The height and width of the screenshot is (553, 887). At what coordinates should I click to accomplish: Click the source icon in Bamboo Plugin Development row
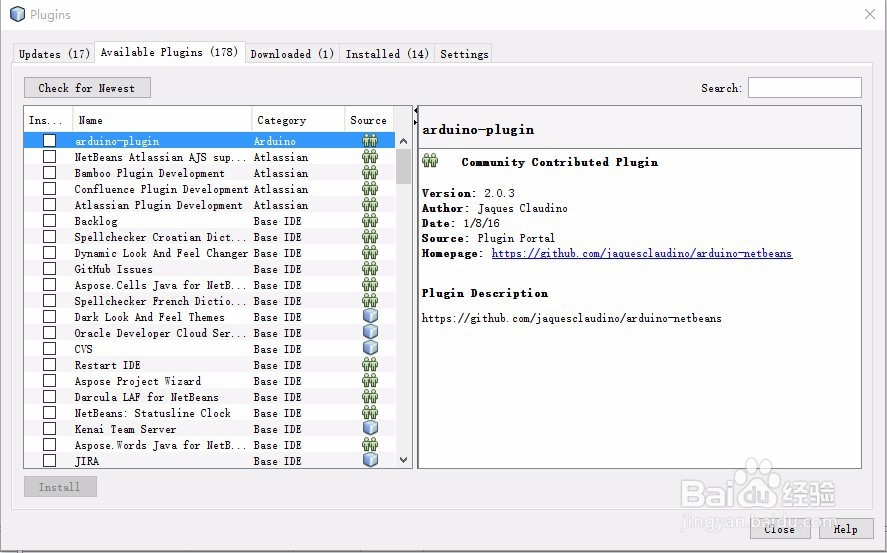(370, 172)
